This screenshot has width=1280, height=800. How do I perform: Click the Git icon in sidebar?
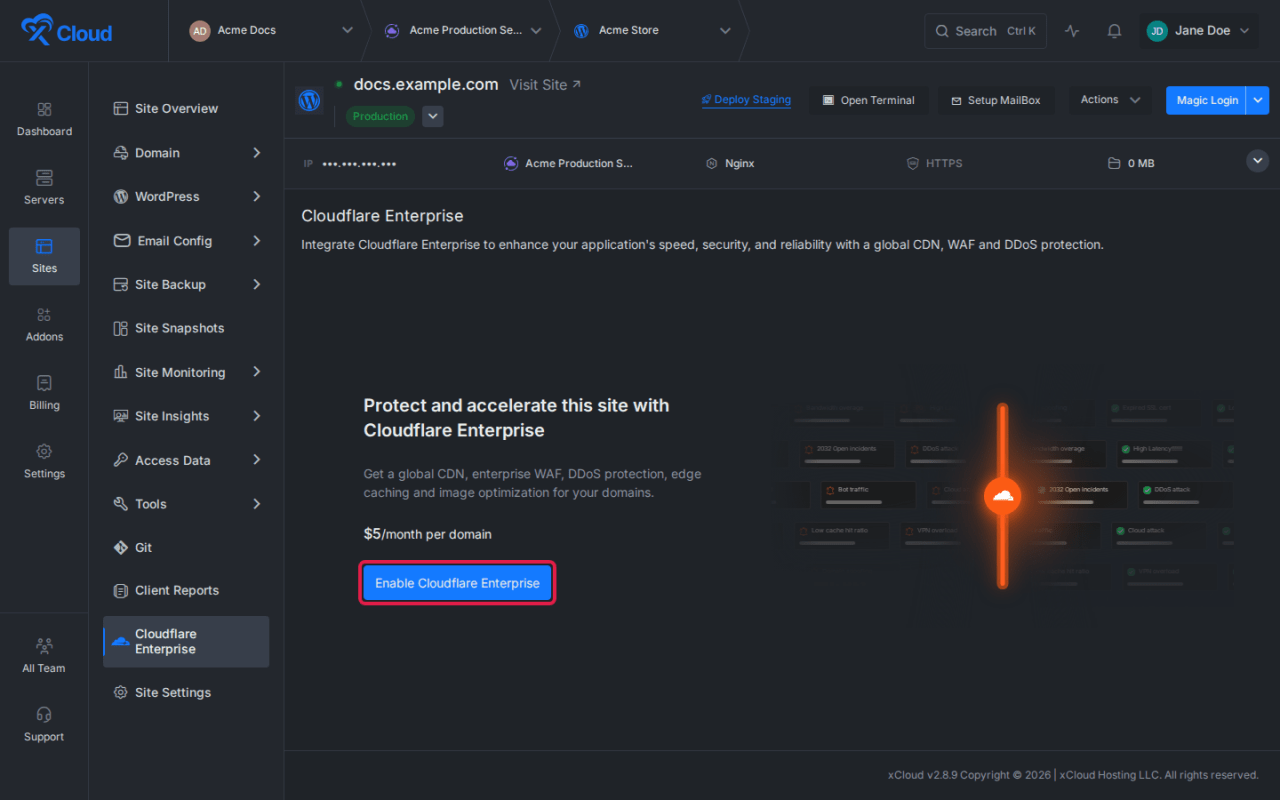pos(120,547)
